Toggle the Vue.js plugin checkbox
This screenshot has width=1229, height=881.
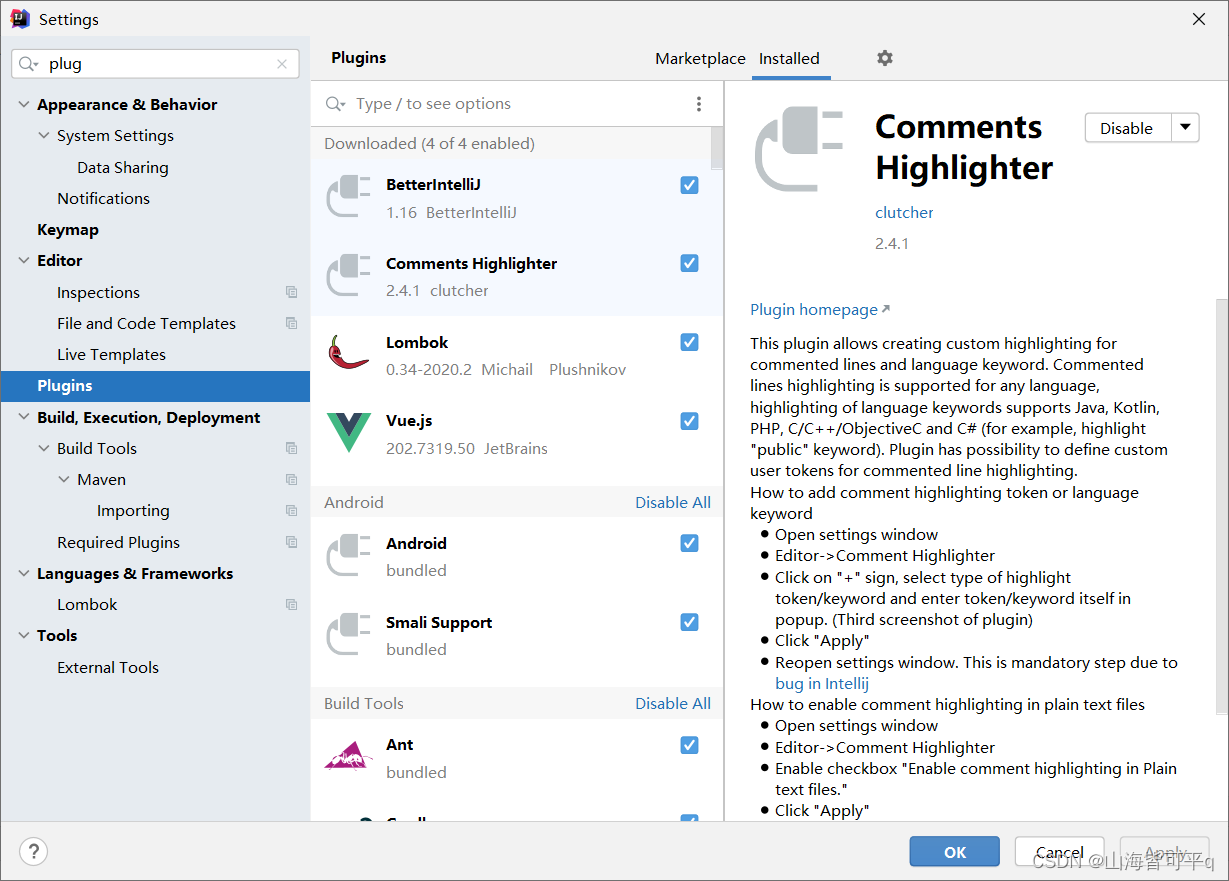[689, 421]
